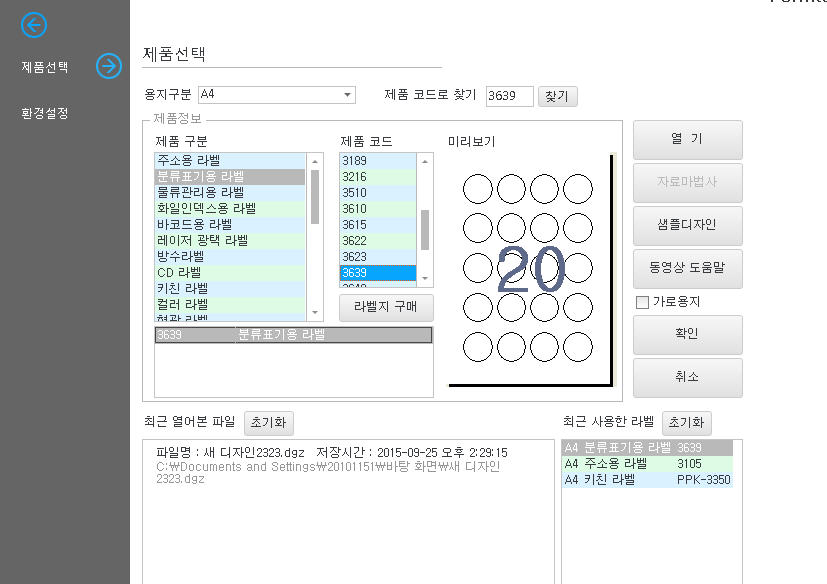Click the 20-circle label preview thumbnail

[531, 269]
